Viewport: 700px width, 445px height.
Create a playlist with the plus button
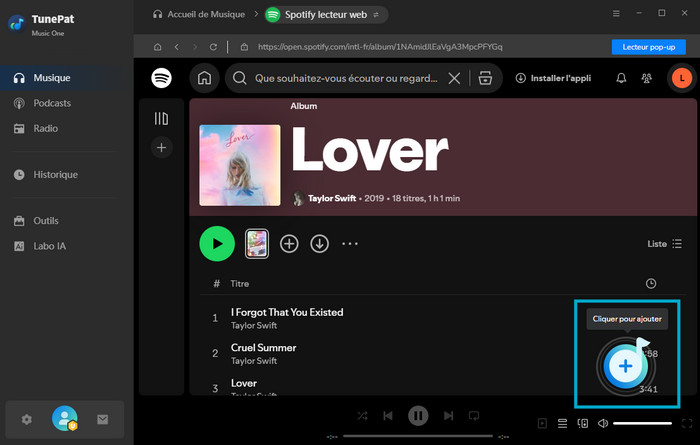pos(162,147)
